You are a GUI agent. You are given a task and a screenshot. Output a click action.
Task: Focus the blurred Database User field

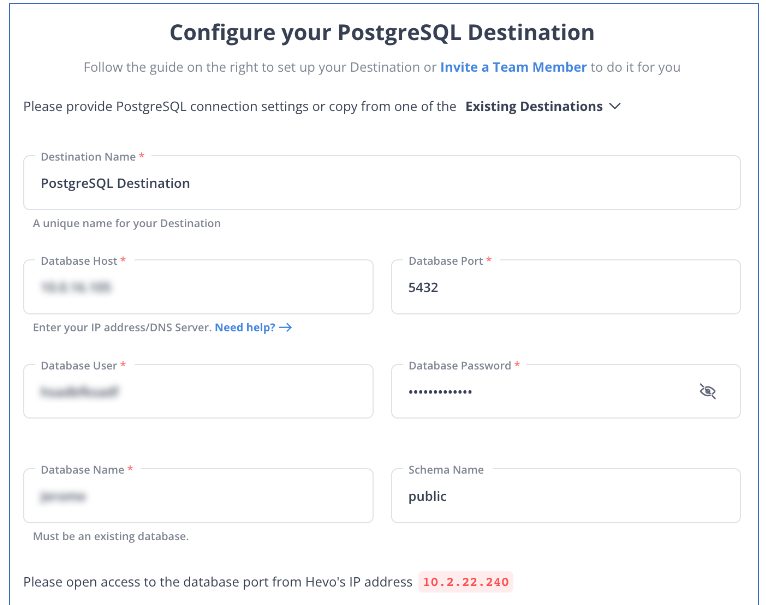[198, 391]
